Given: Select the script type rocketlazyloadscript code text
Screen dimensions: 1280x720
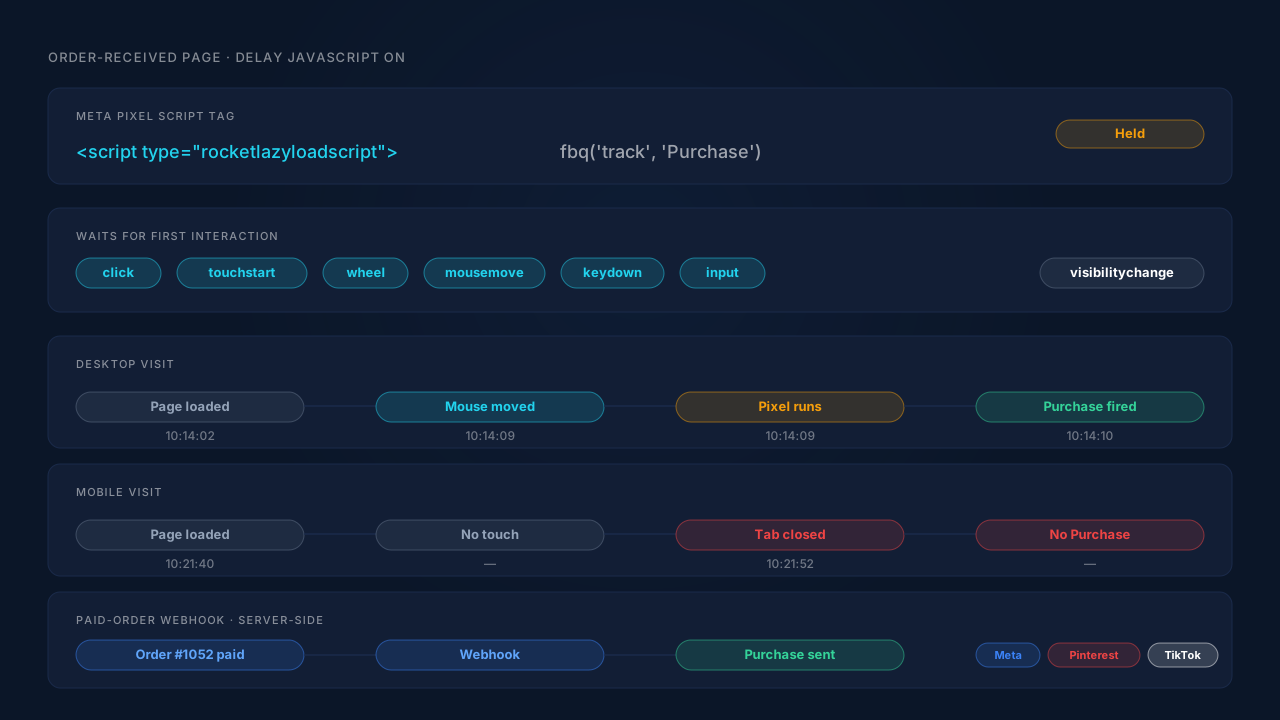Looking at the screenshot, I should click(237, 152).
